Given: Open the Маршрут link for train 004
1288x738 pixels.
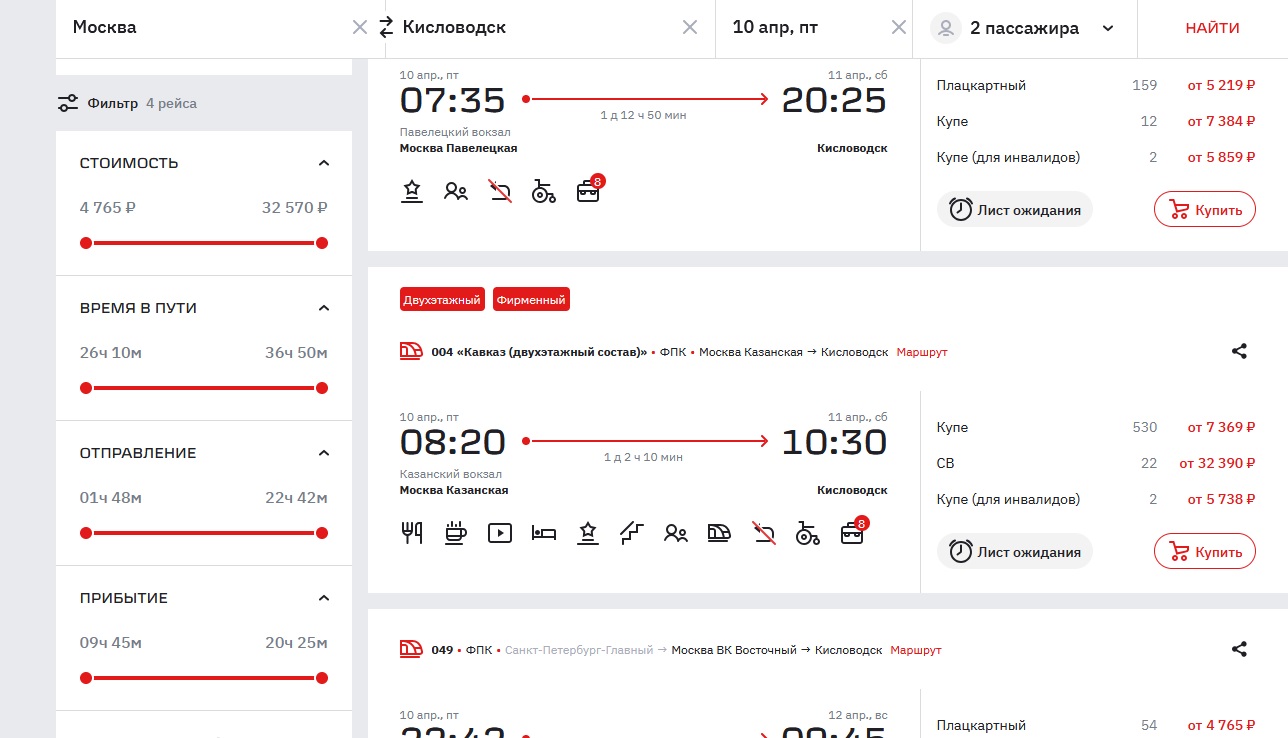Looking at the screenshot, I should (x=921, y=352).
